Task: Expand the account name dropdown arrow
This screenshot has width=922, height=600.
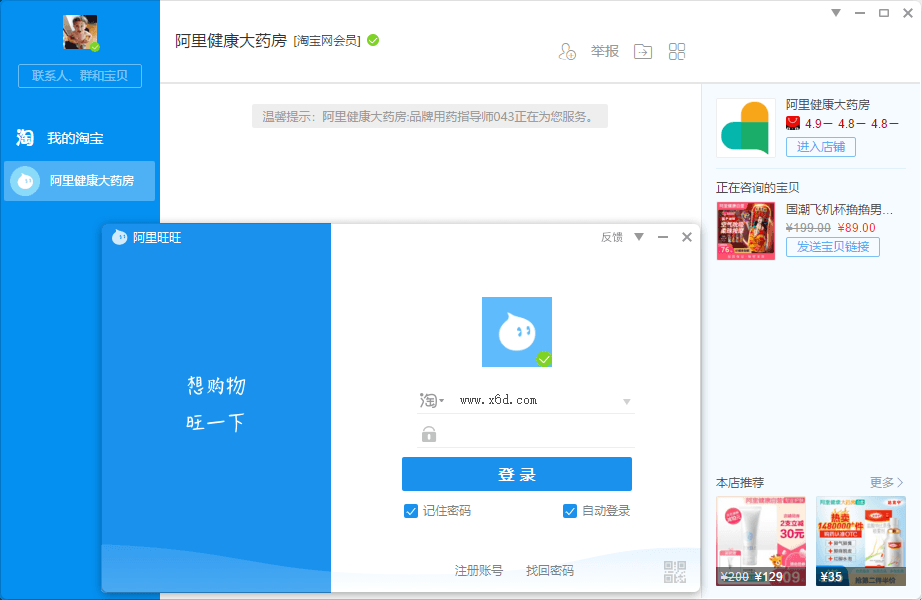Action: pos(629,400)
